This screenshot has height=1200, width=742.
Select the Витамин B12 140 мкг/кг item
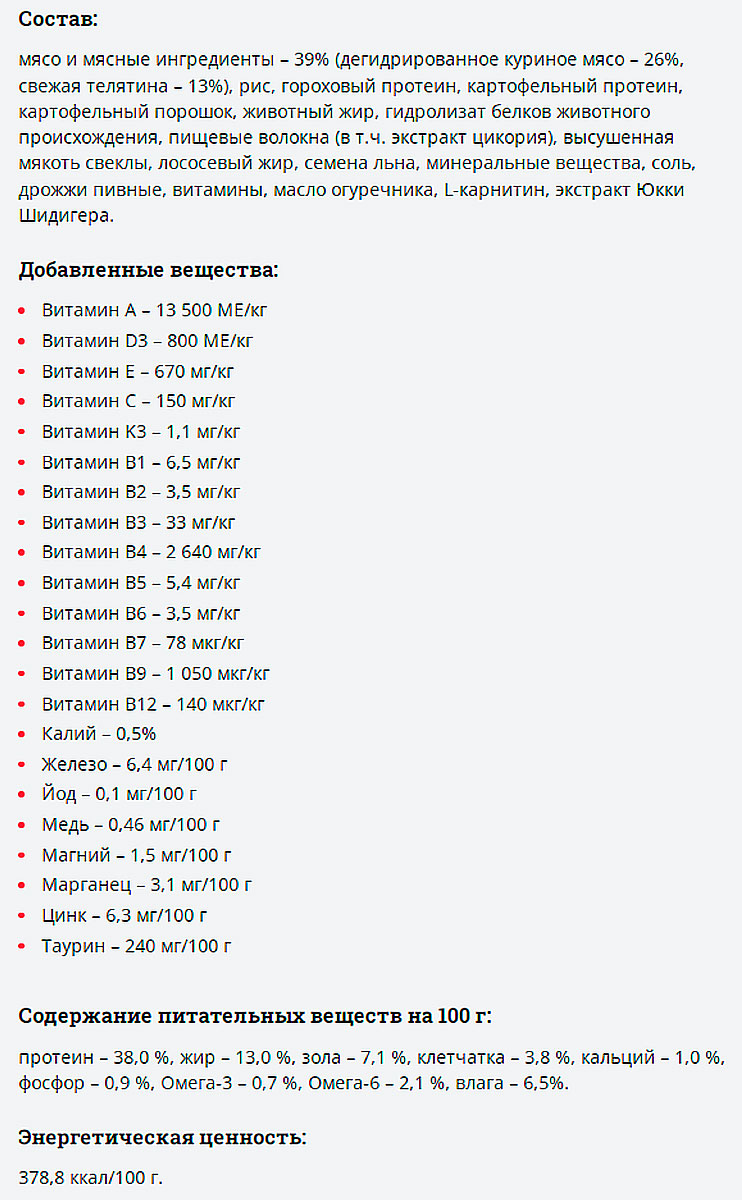[153, 704]
